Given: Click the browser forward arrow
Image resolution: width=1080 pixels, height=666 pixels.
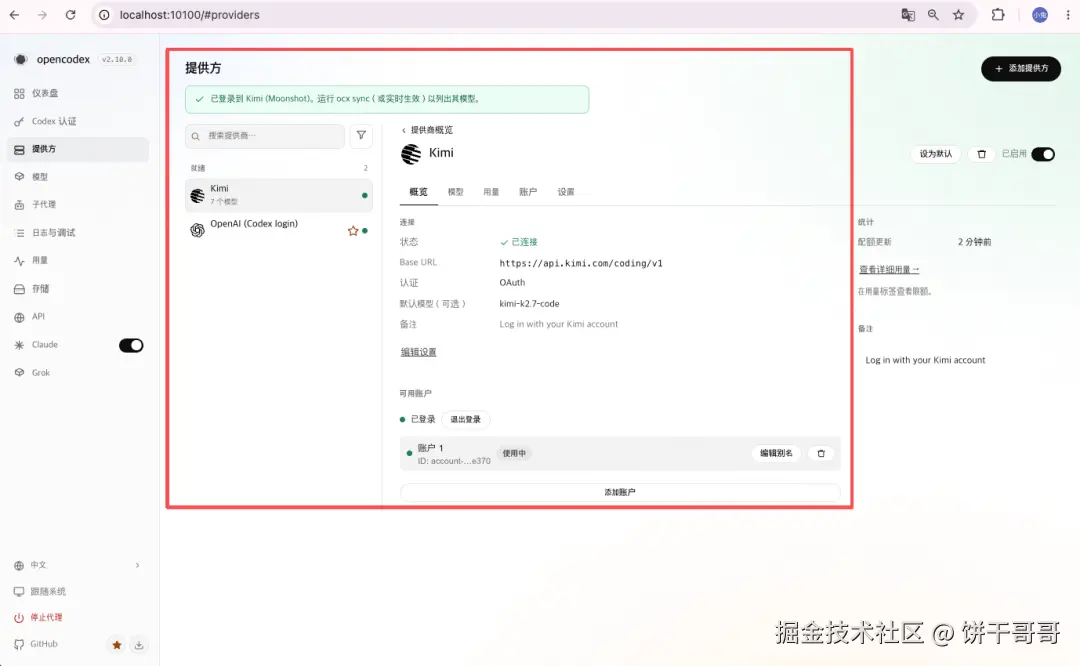Looking at the screenshot, I should (42, 14).
